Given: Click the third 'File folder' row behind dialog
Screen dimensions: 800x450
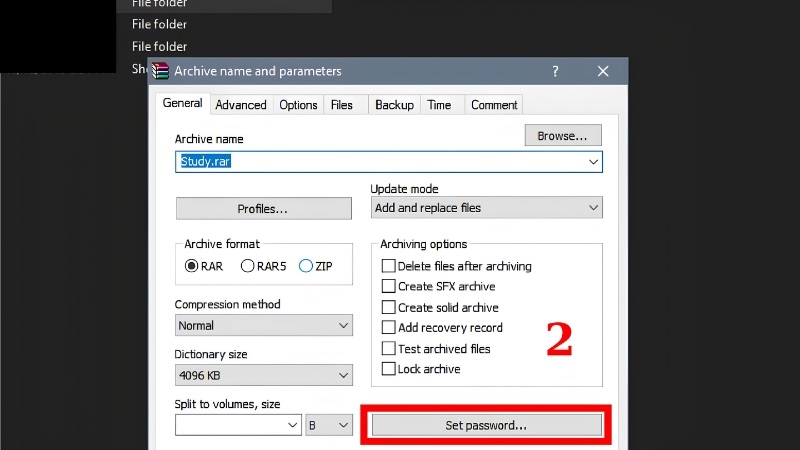Looking at the screenshot, I should 159,46.
